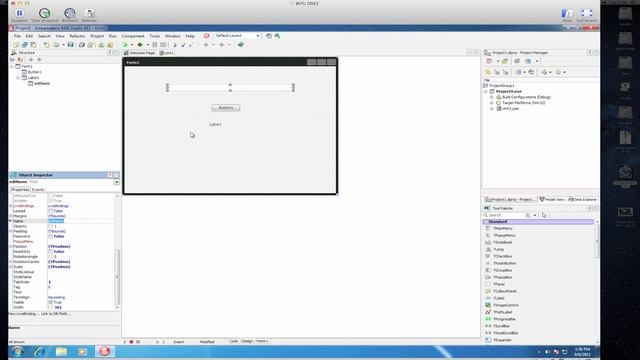Click the Windows Start button

[17, 351]
